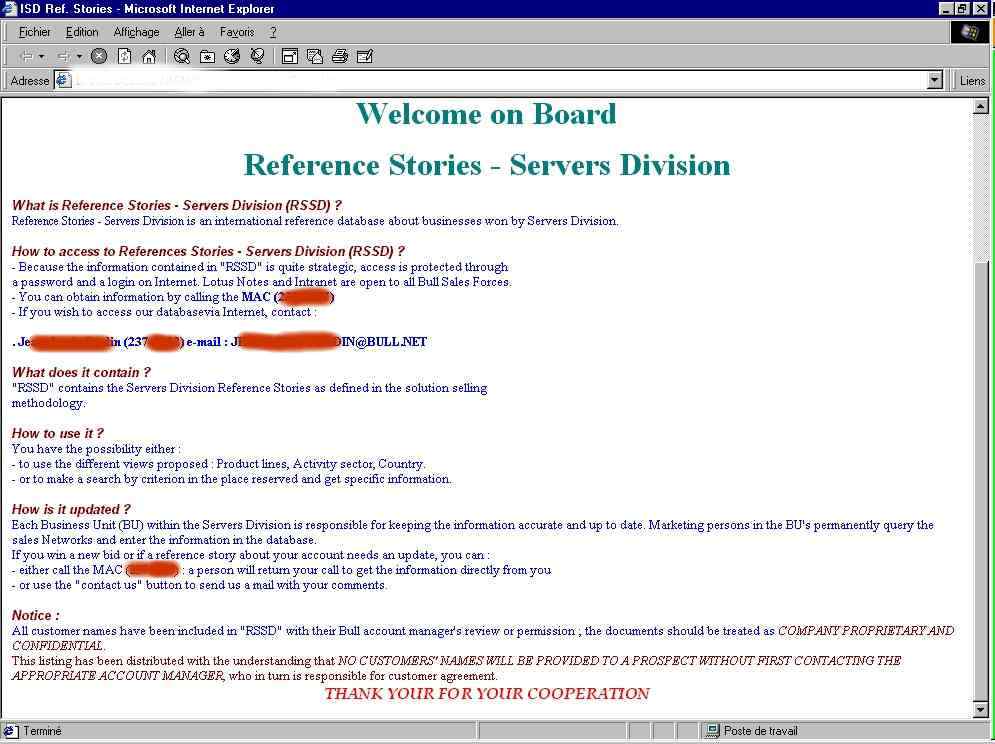Click the line starting 'If you wish to access our database'
The height and width of the screenshot is (744, 995).
[164, 312]
